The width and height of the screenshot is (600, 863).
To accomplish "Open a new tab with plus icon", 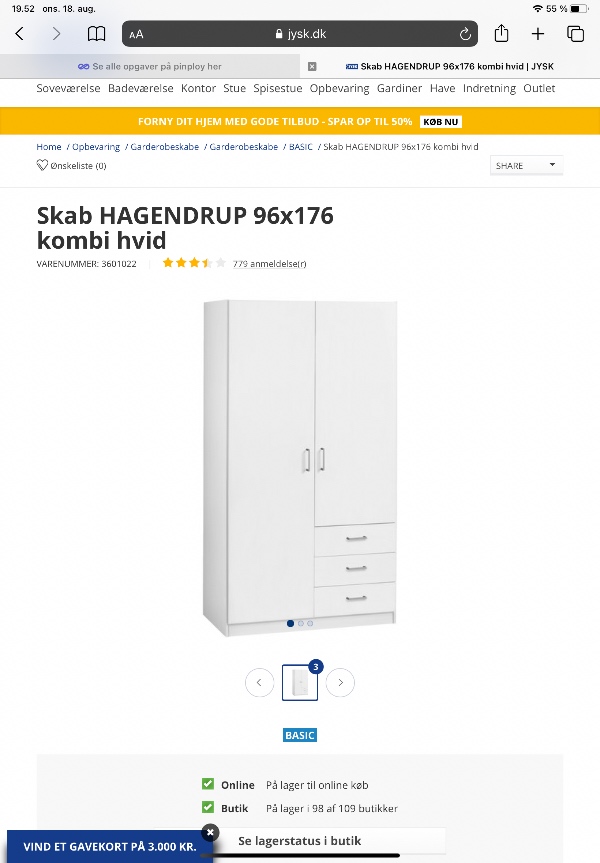I will (538, 34).
